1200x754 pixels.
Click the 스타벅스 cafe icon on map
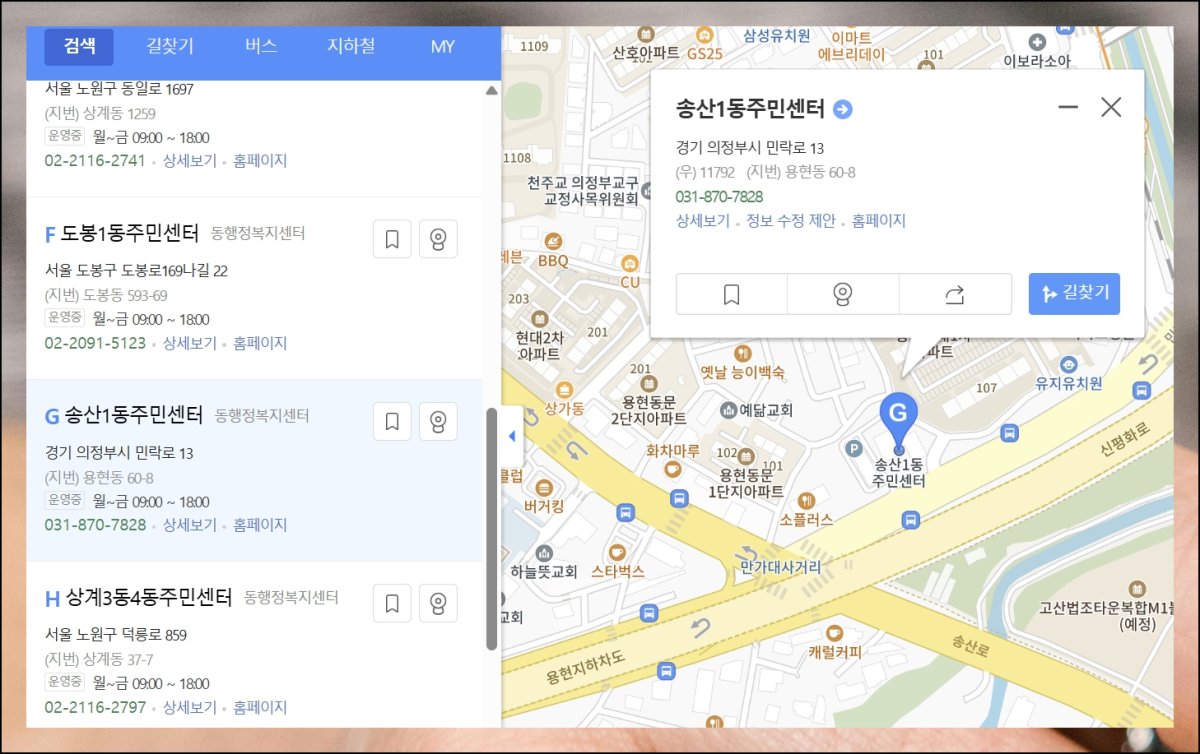[617, 552]
